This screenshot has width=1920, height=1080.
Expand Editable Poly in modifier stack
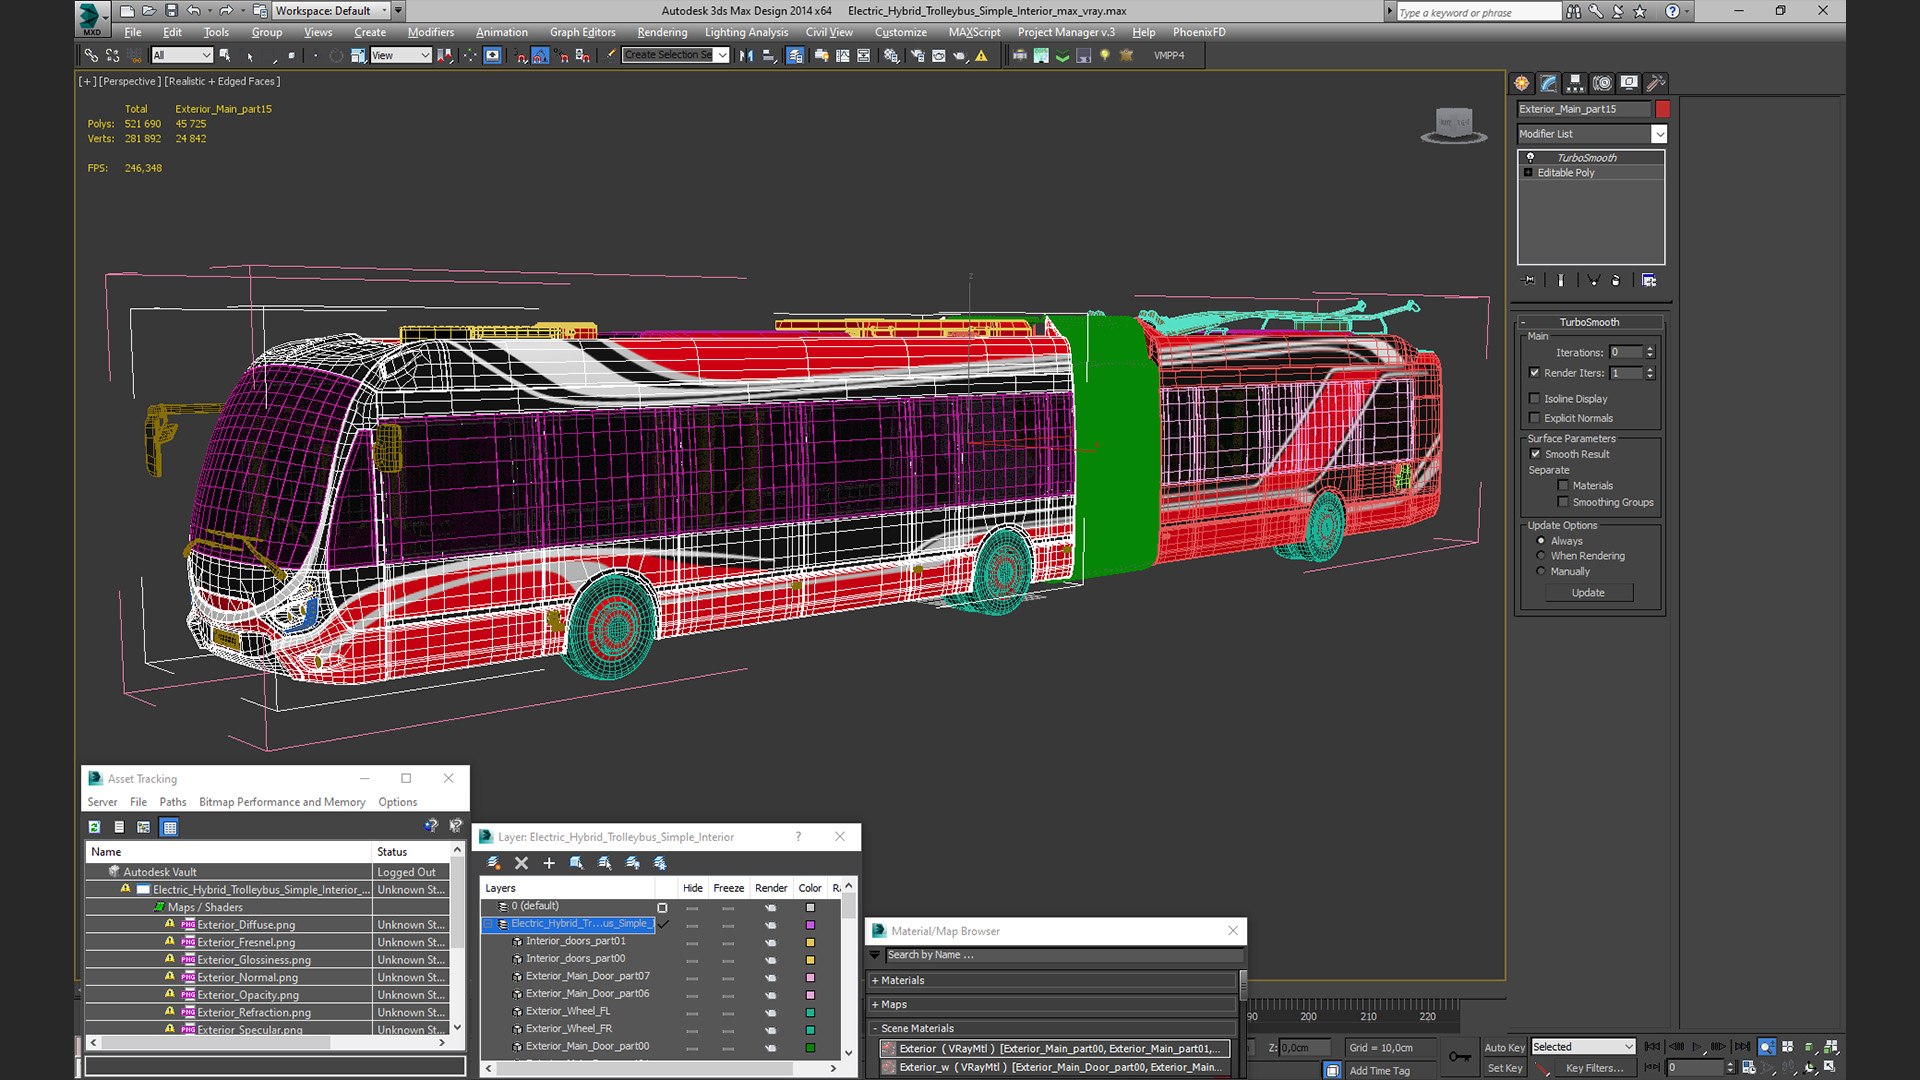pos(1528,173)
